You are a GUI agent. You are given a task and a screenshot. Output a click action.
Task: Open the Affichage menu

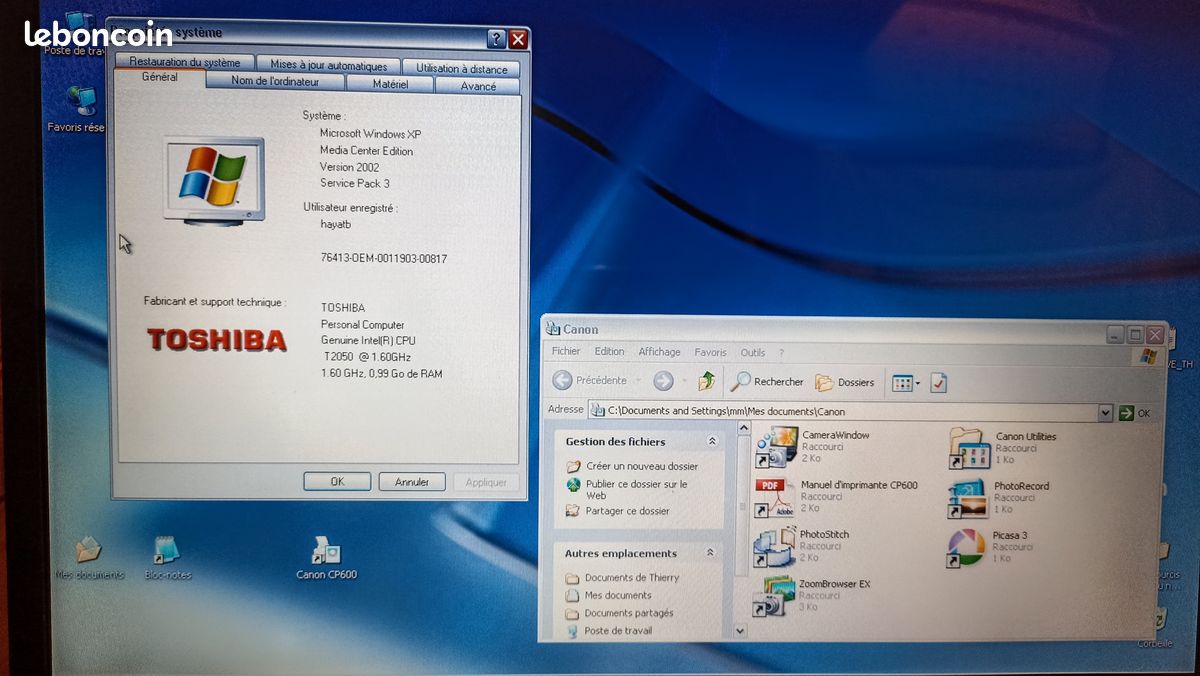(659, 352)
